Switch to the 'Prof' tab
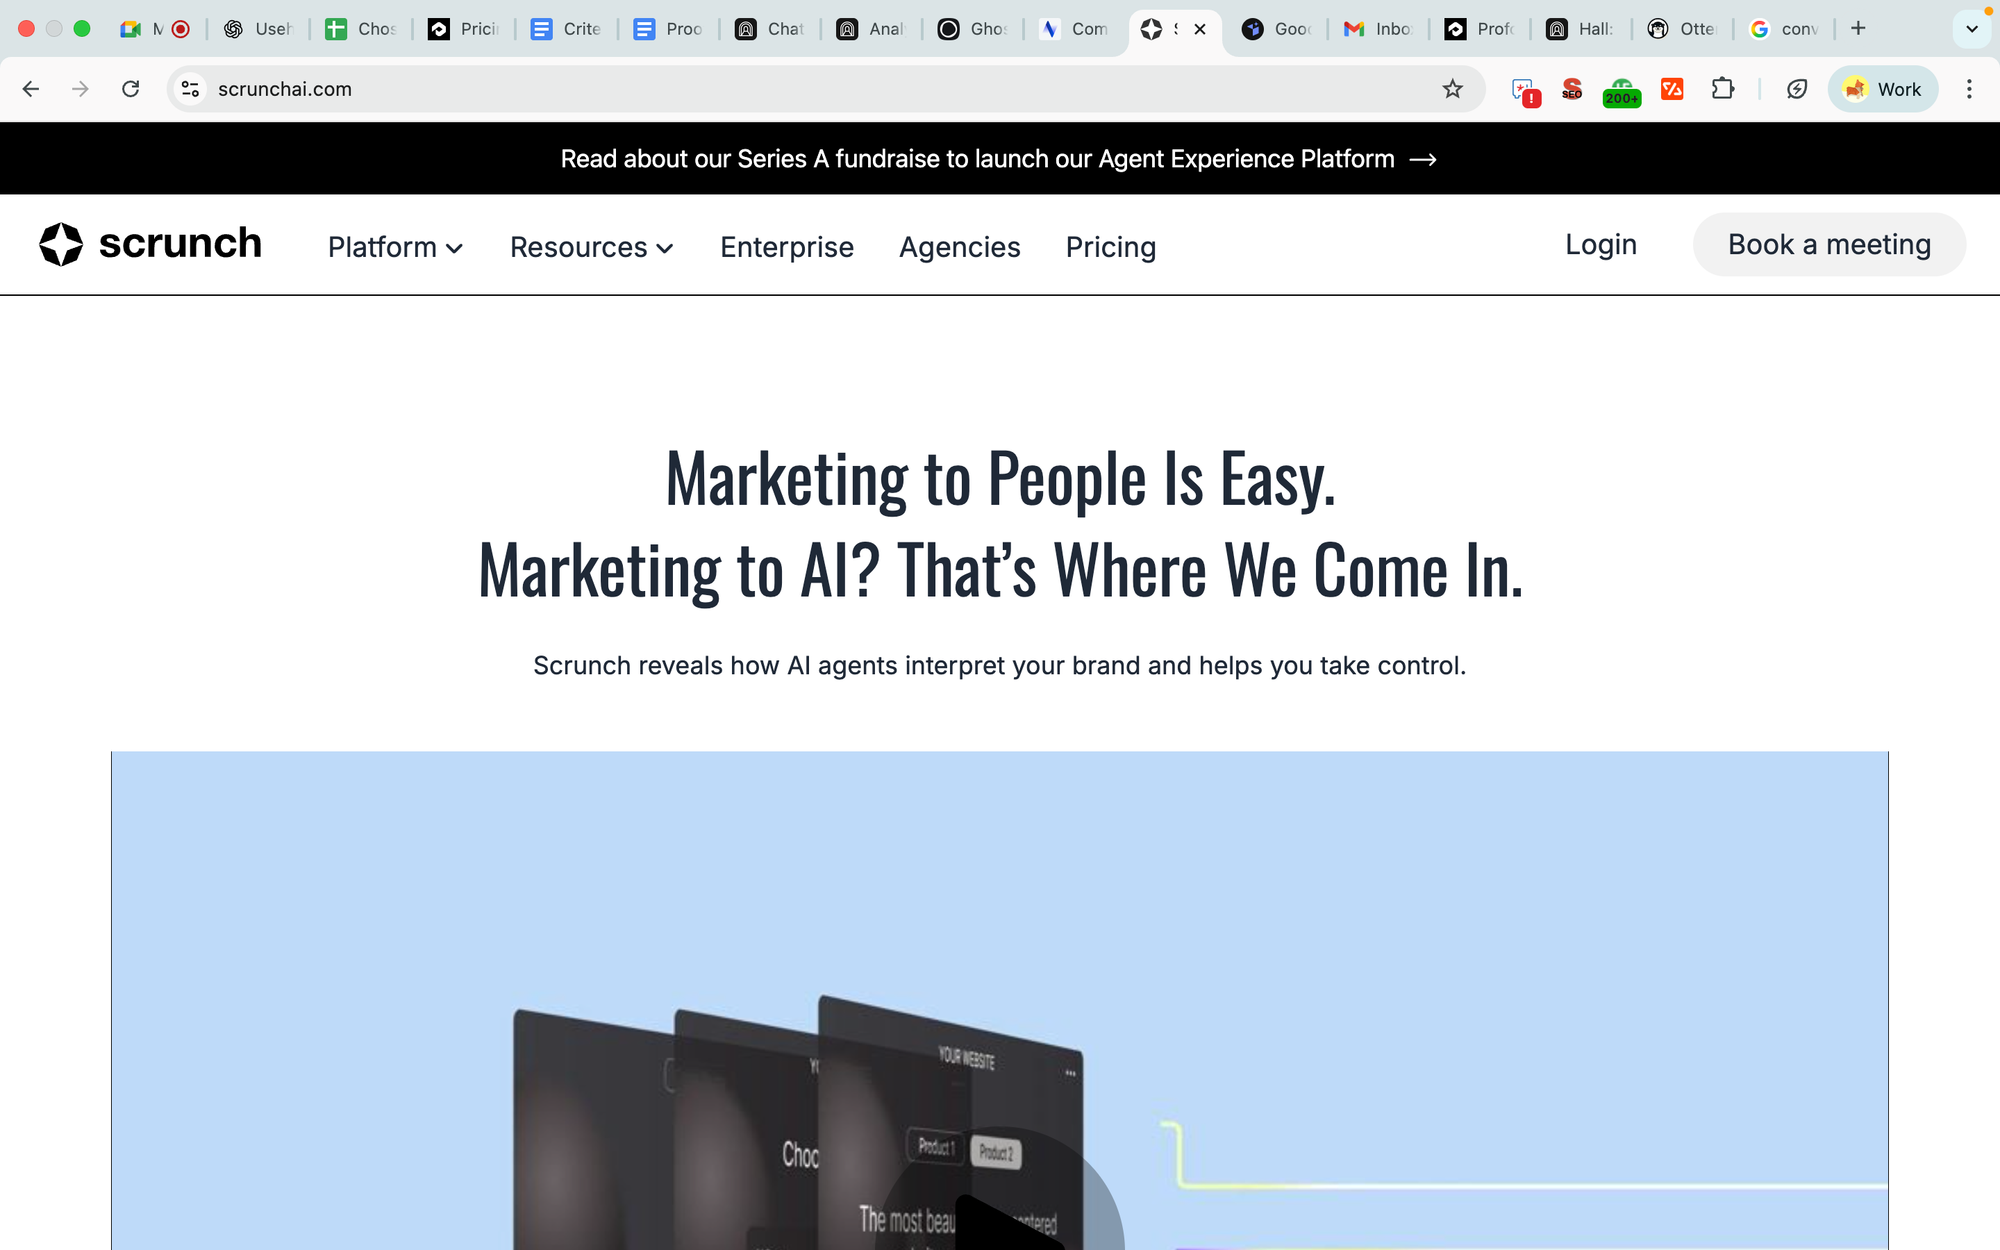Viewport: 2000px width, 1250px height. (1480, 29)
